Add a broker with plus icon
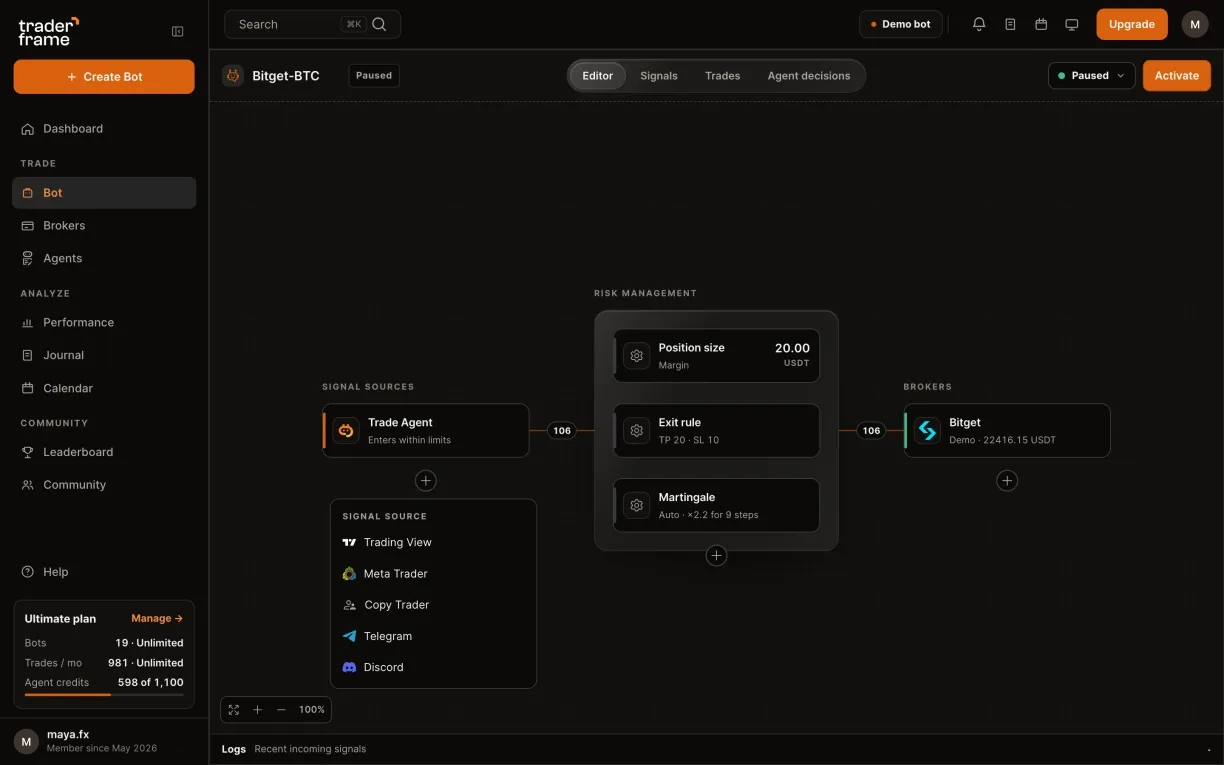The image size is (1224, 765). click(1007, 481)
